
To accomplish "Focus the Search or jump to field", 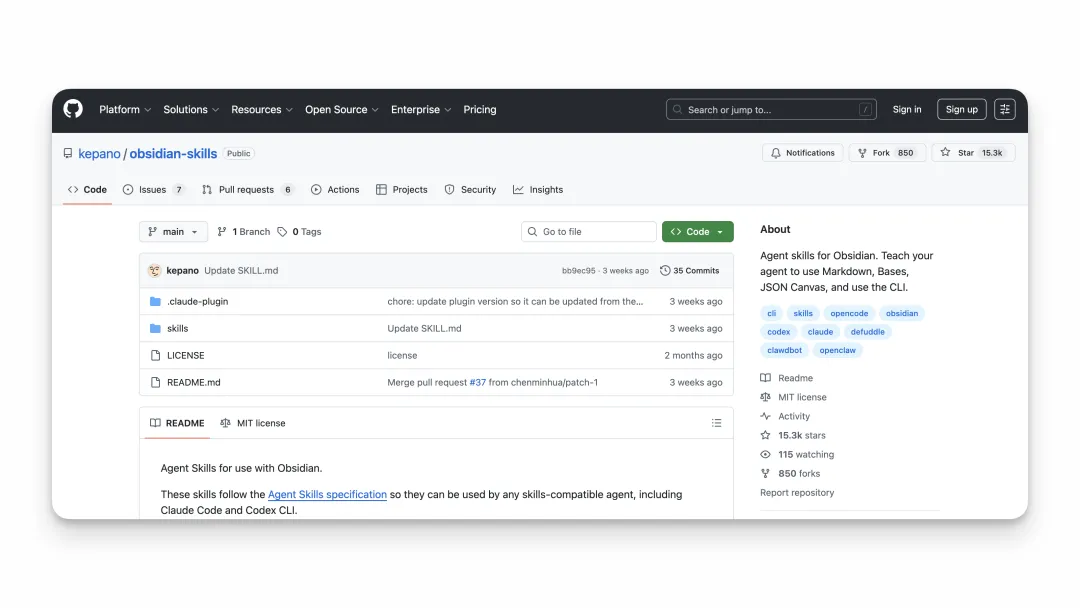I will pyautogui.click(x=771, y=109).
